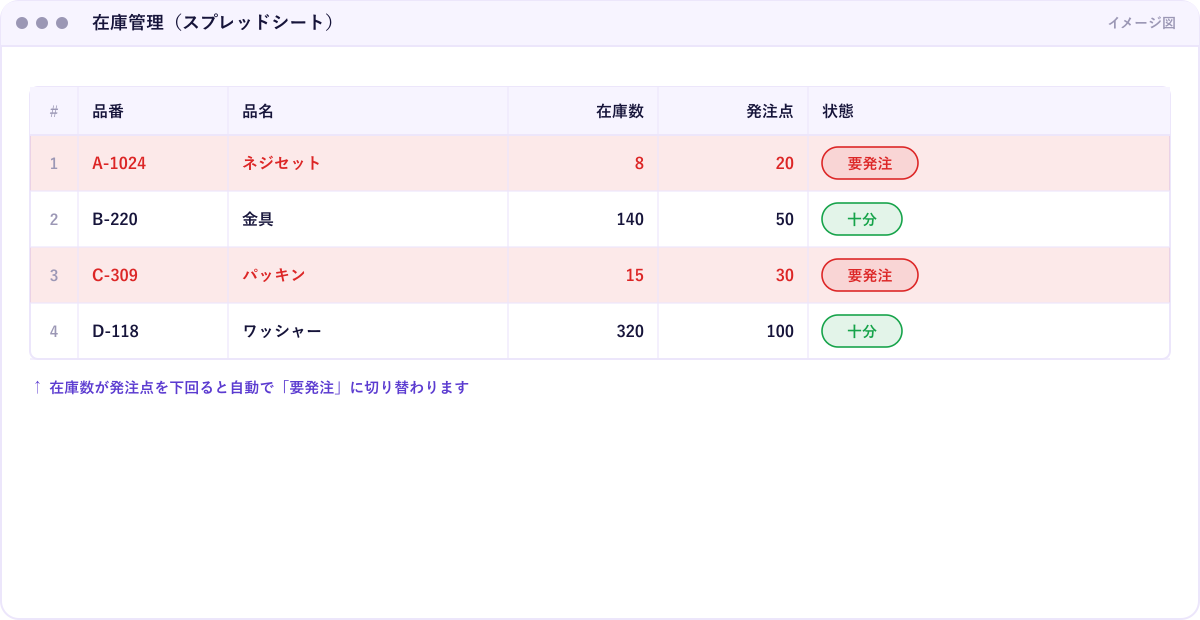
Task: Select stock count cell showing 140
Action: point(583,219)
